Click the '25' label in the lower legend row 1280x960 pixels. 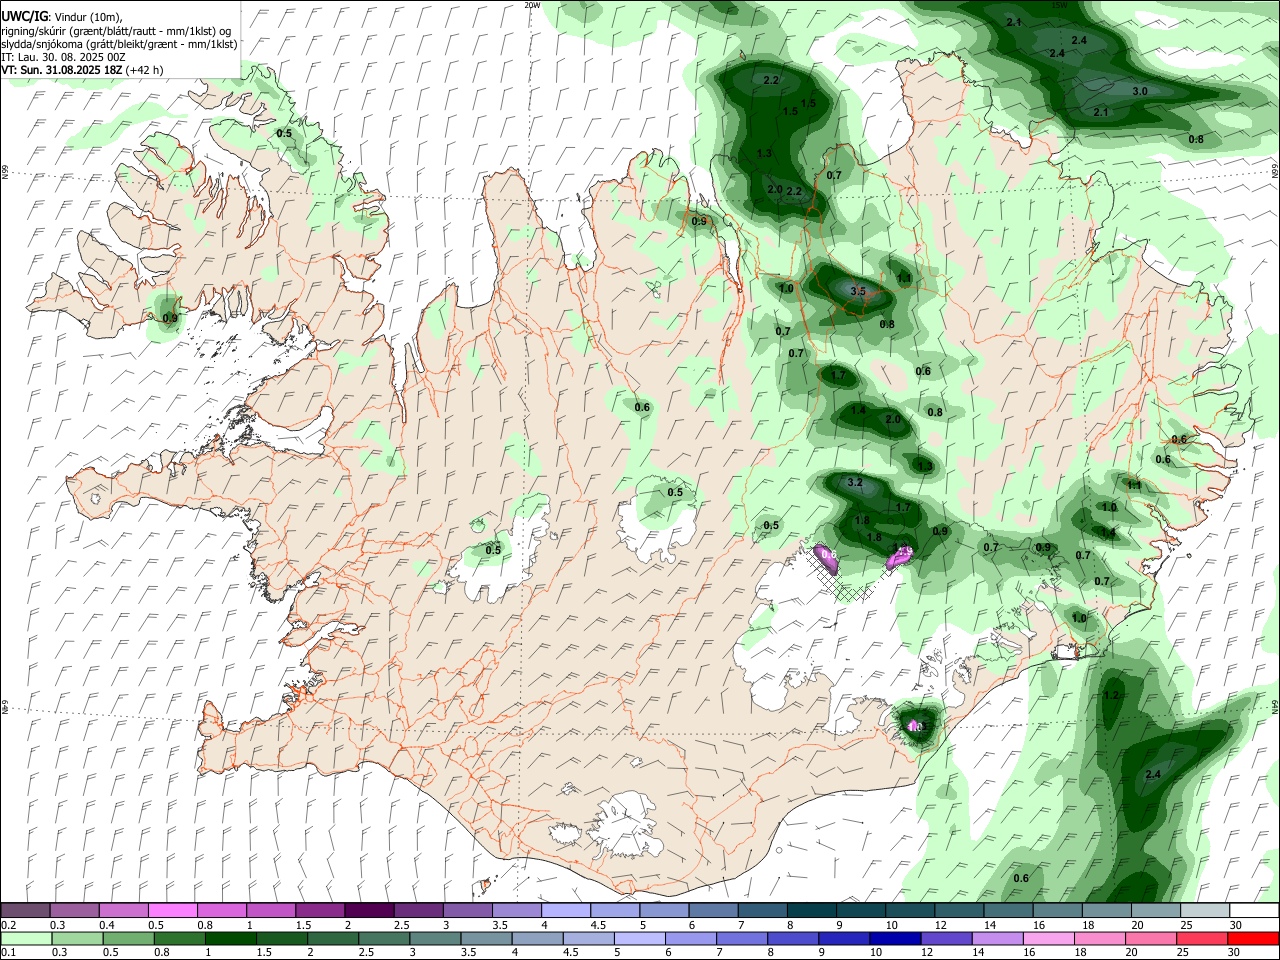[x=1185, y=953]
